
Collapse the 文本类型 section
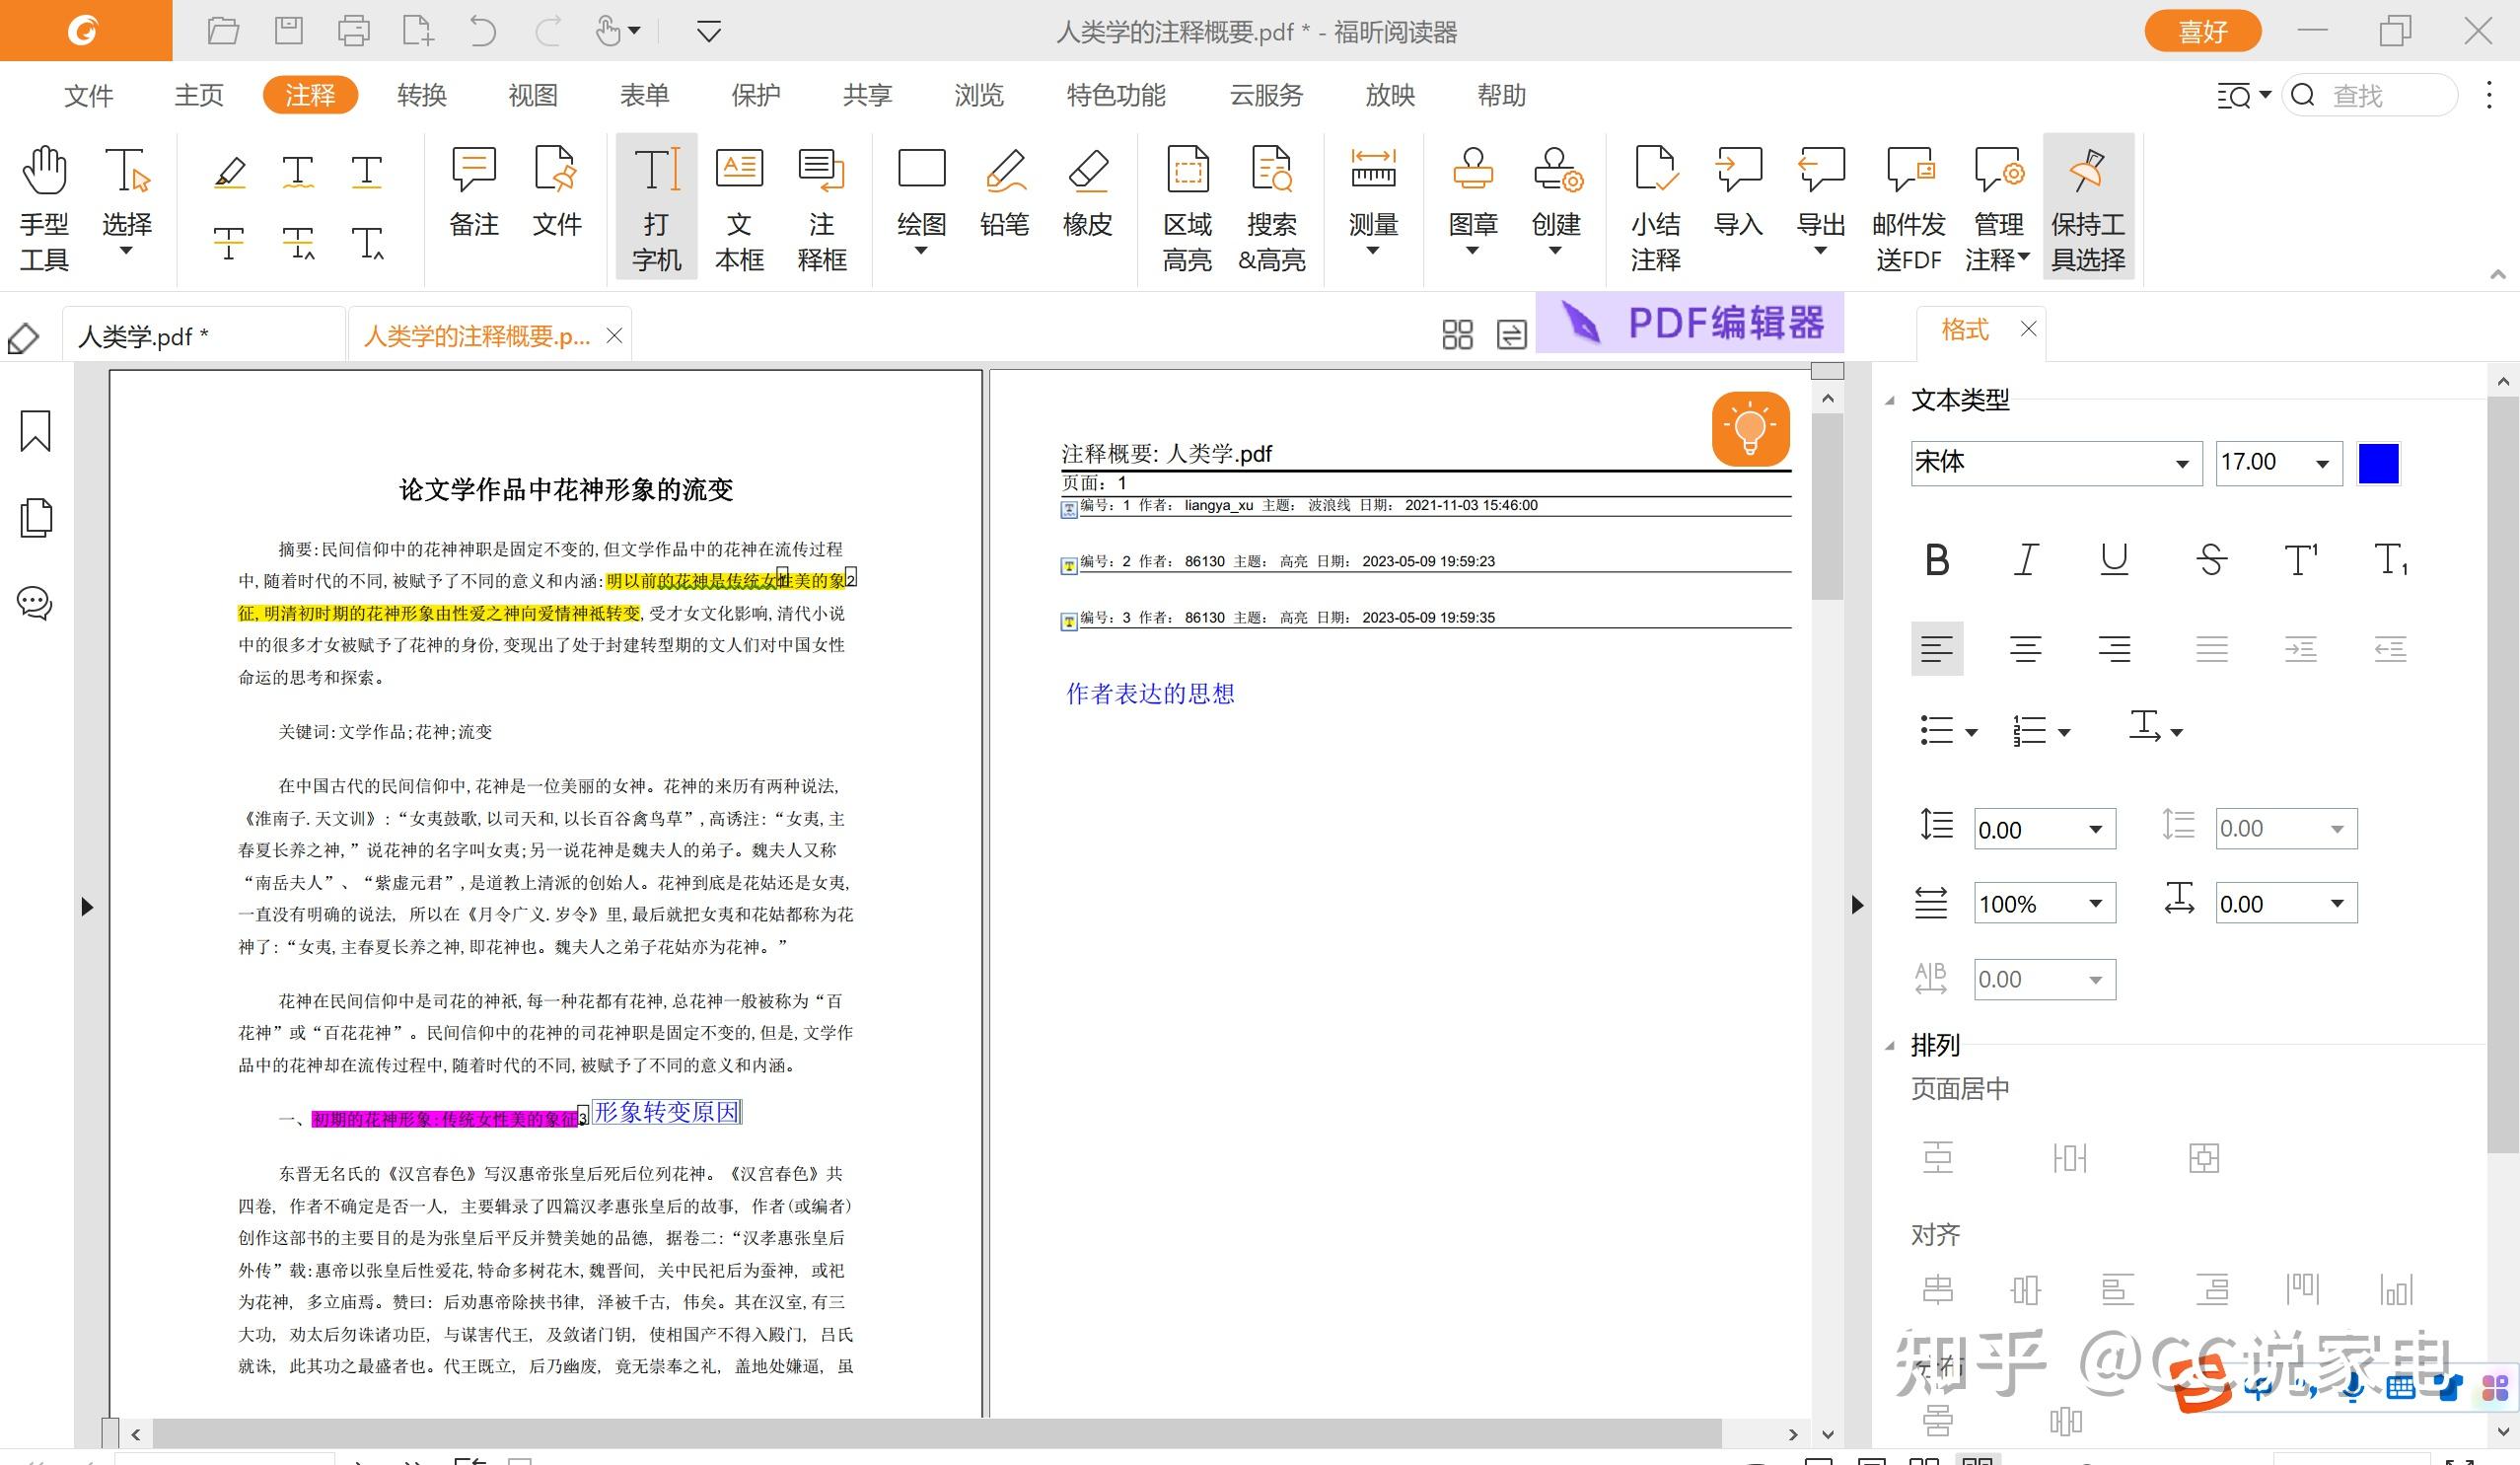(x=1890, y=401)
